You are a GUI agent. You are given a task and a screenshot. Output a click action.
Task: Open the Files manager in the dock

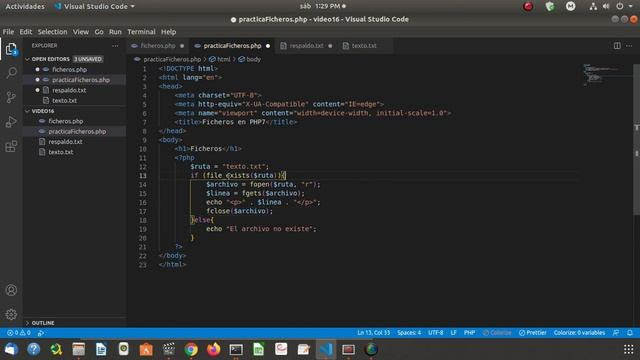tap(79, 349)
